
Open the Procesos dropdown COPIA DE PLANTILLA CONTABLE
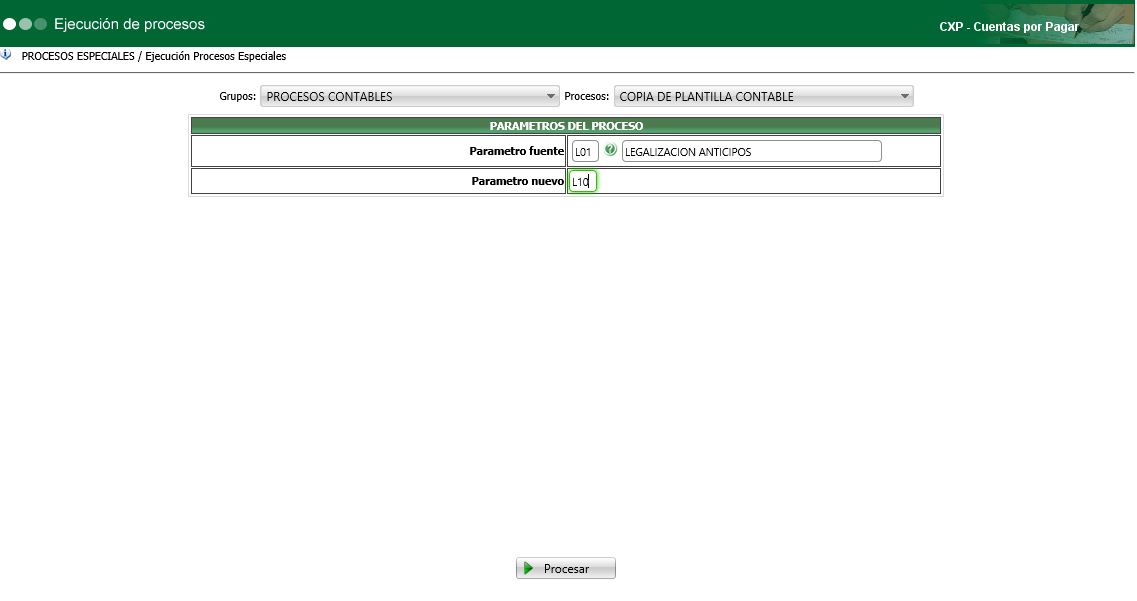coord(764,96)
